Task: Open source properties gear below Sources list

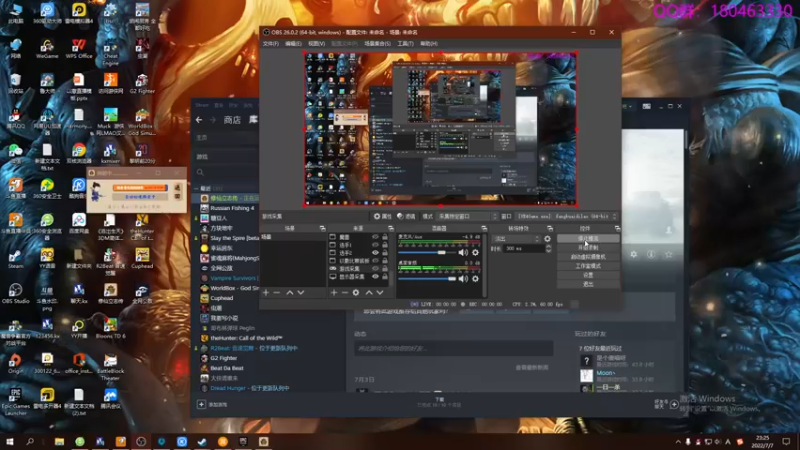Action: coord(356,293)
